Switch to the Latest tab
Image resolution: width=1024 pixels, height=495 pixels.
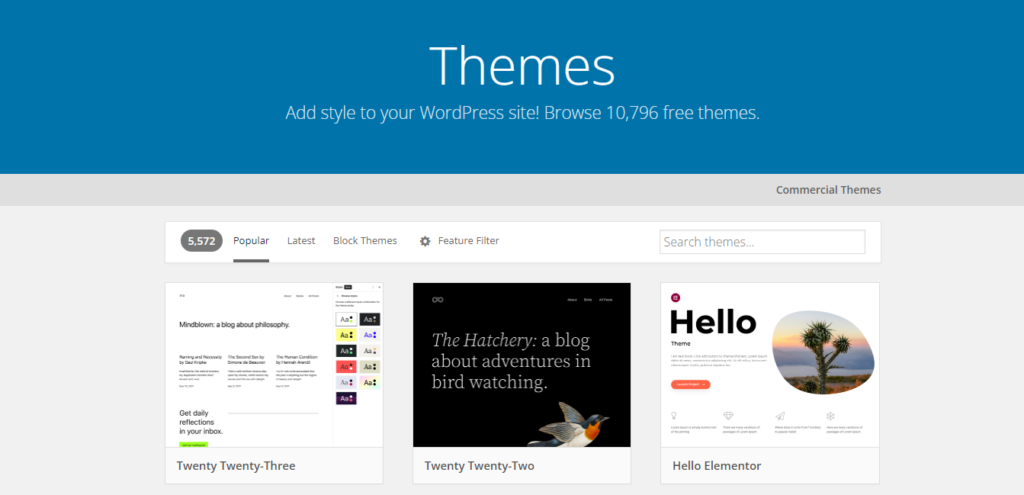(301, 241)
